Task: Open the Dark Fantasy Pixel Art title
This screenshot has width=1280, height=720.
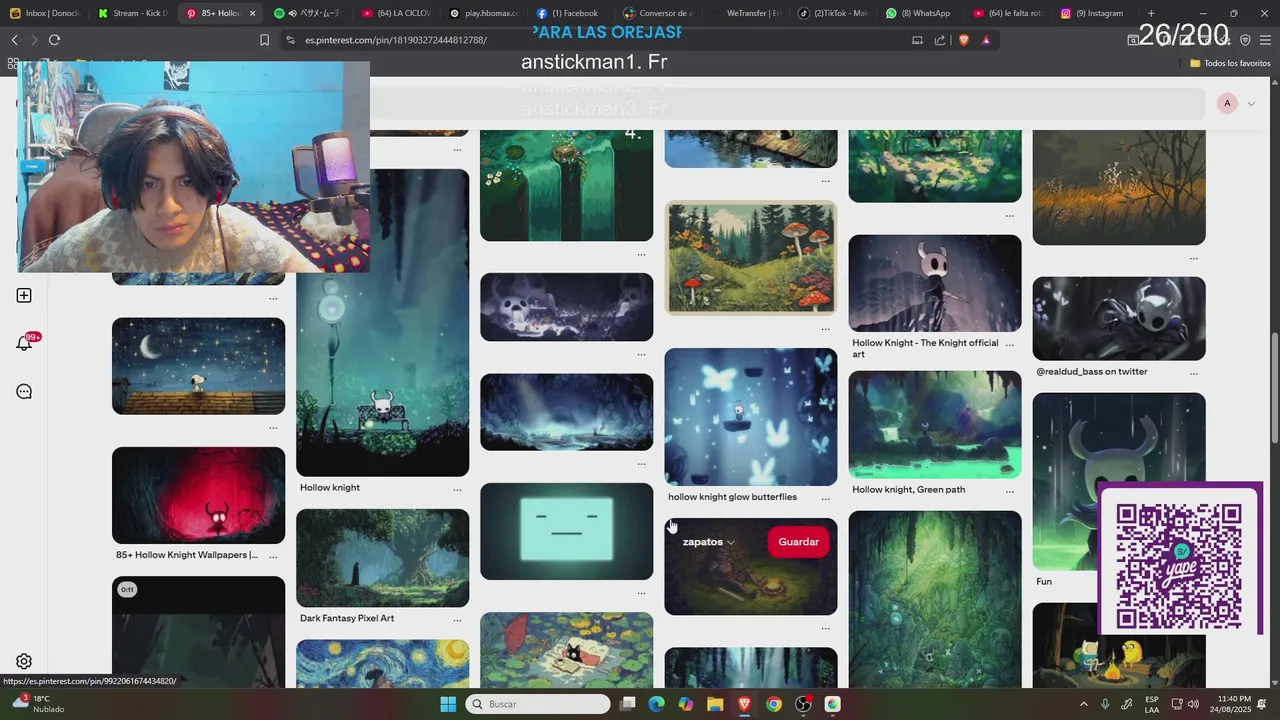Action: pos(347,618)
